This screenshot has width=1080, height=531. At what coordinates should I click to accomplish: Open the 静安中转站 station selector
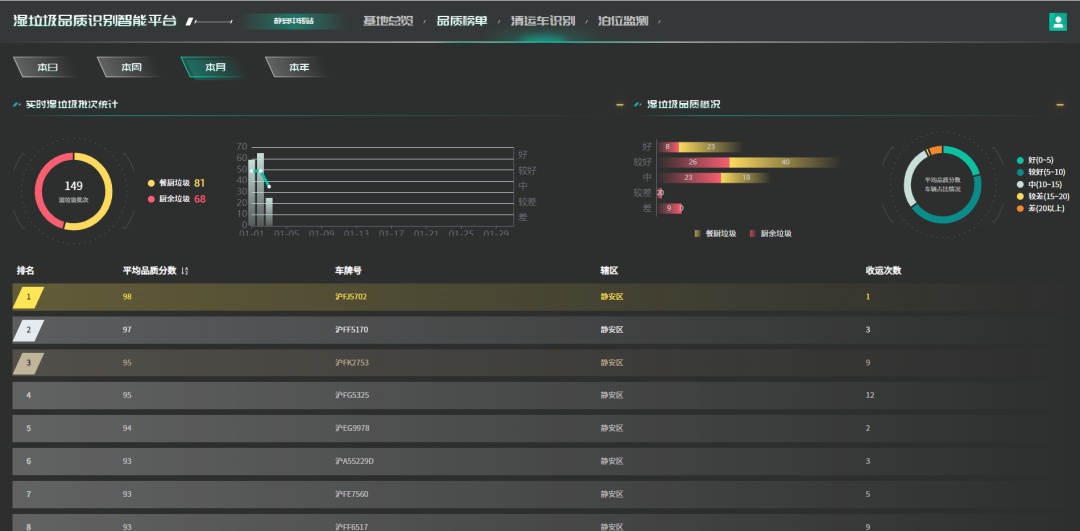coord(293,21)
